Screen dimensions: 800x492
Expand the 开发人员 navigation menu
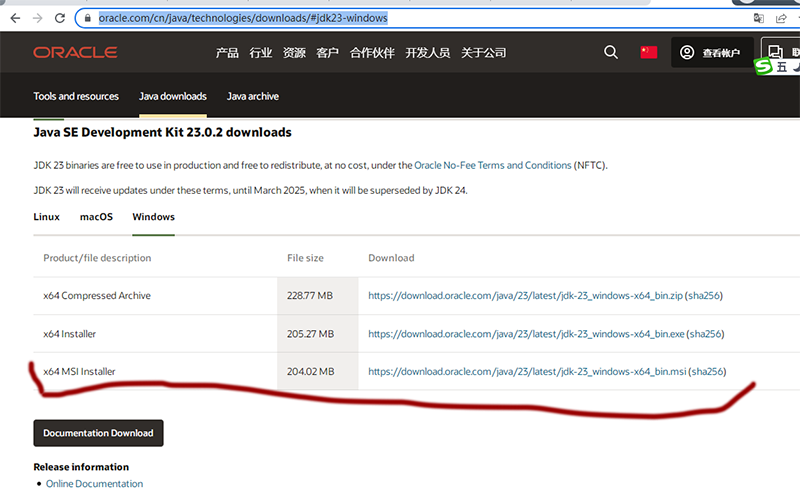(x=427, y=53)
